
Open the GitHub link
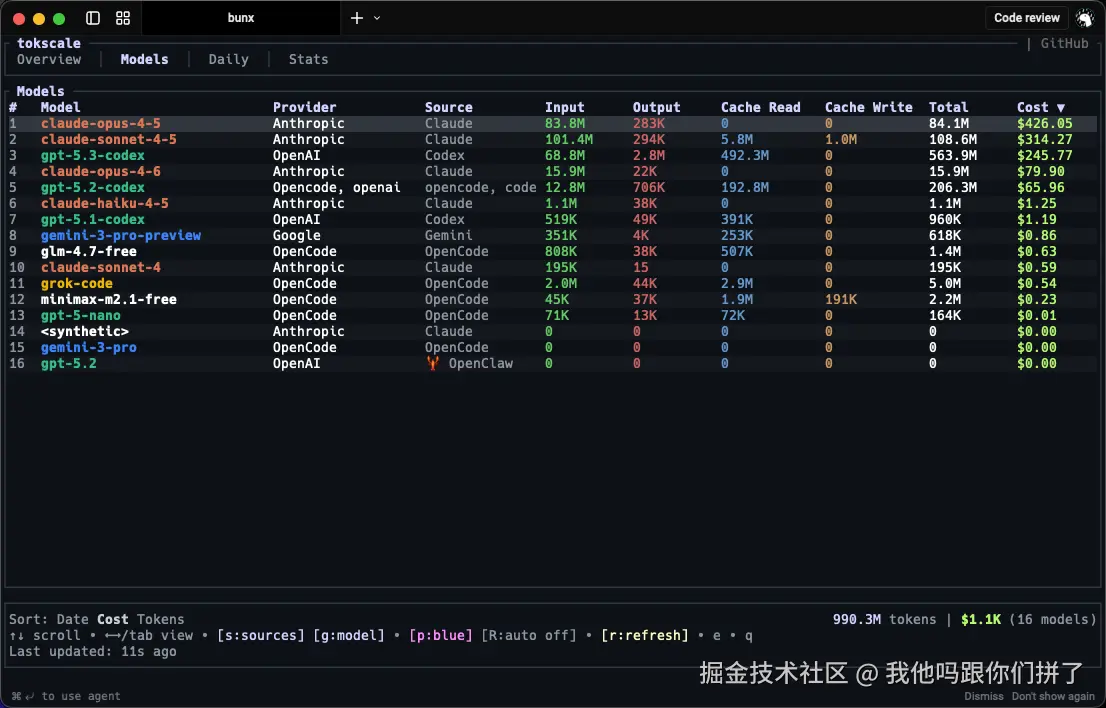pos(1064,43)
